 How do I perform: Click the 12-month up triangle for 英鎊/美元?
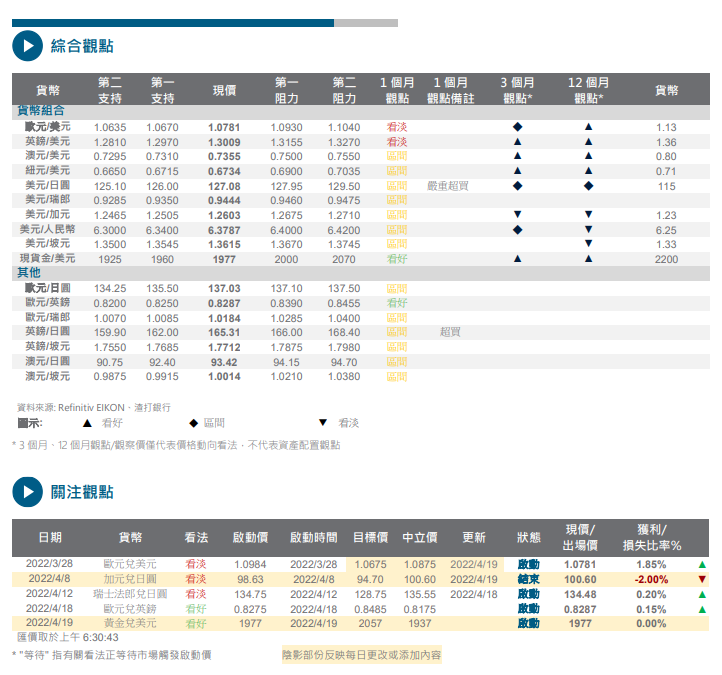coord(588,142)
